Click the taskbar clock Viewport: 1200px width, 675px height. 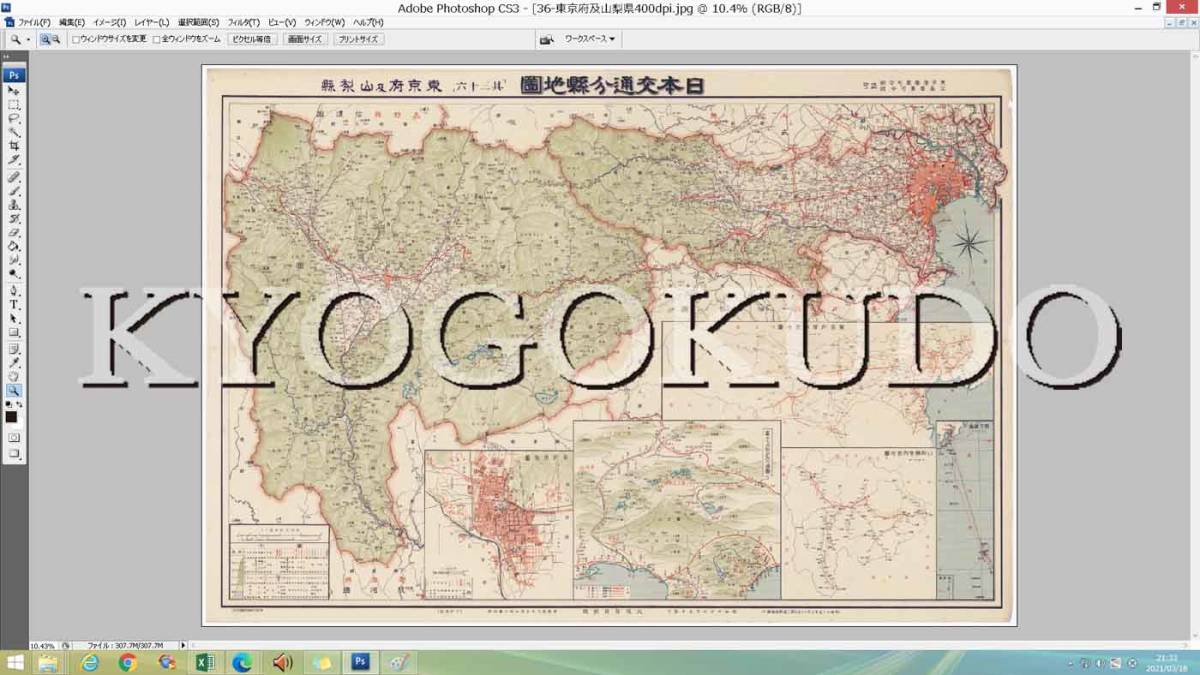click(1167, 663)
